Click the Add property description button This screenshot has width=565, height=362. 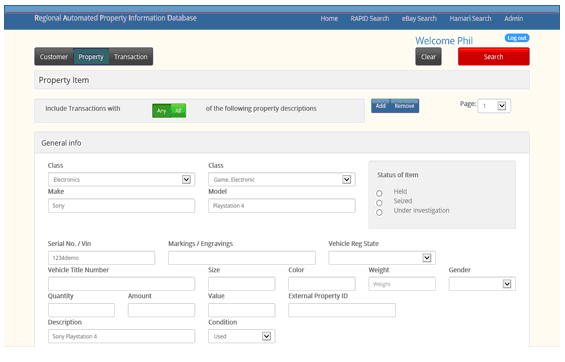coord(381,106)
